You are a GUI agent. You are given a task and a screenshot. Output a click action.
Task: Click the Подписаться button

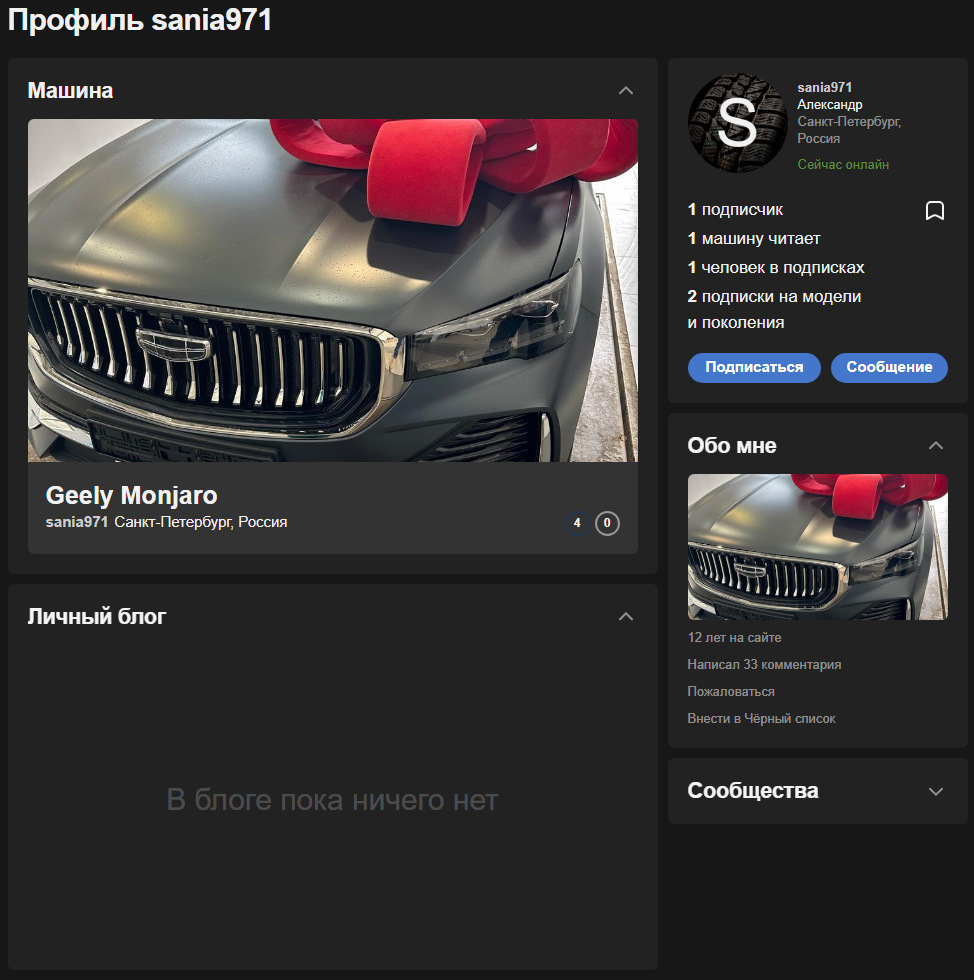754,367
